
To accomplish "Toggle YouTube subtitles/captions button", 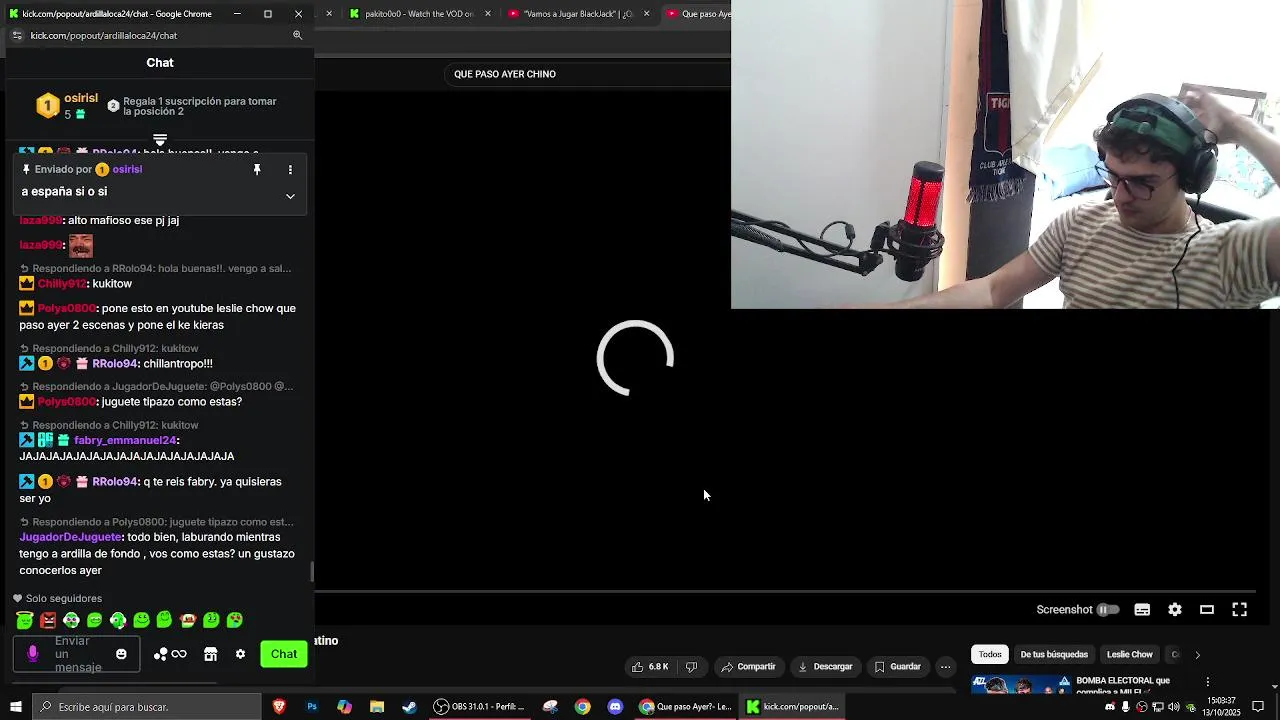I will (x=1142, y=610).
